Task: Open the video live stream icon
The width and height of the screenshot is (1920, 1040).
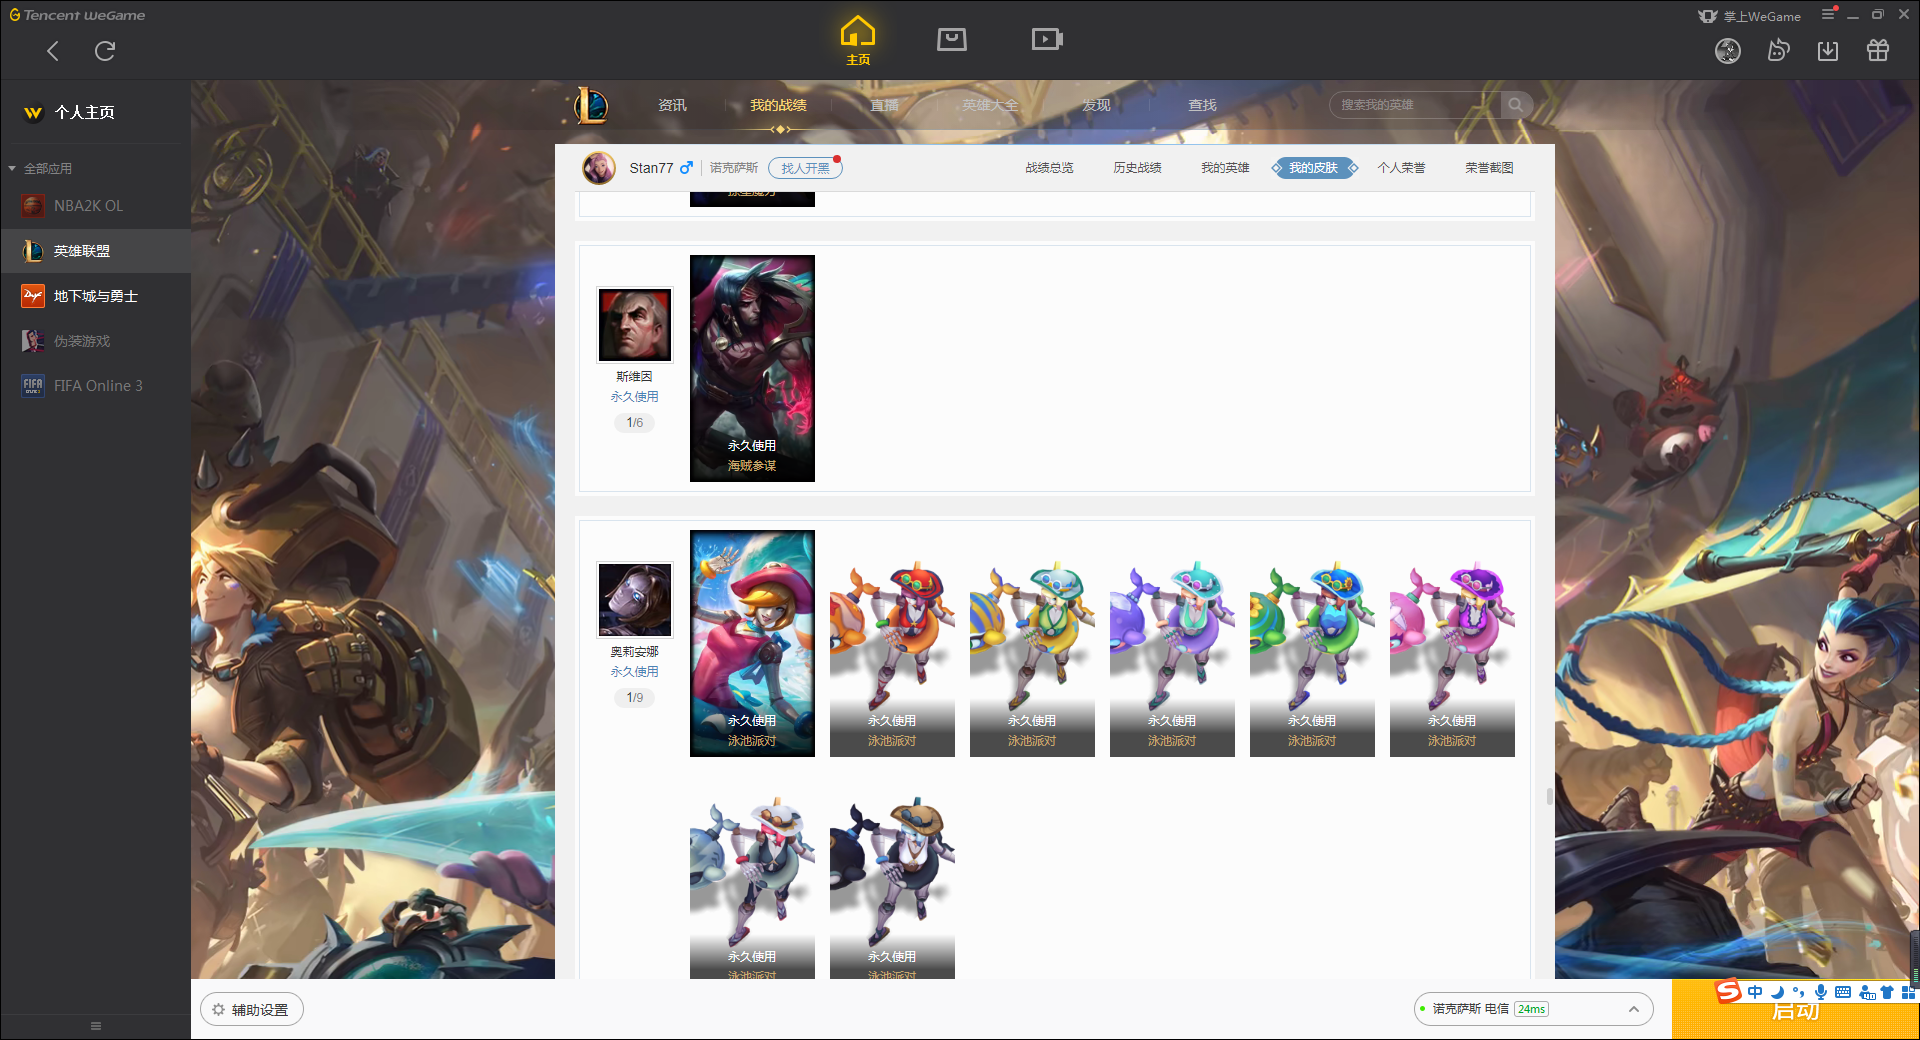Action: tap(1047, 39)
